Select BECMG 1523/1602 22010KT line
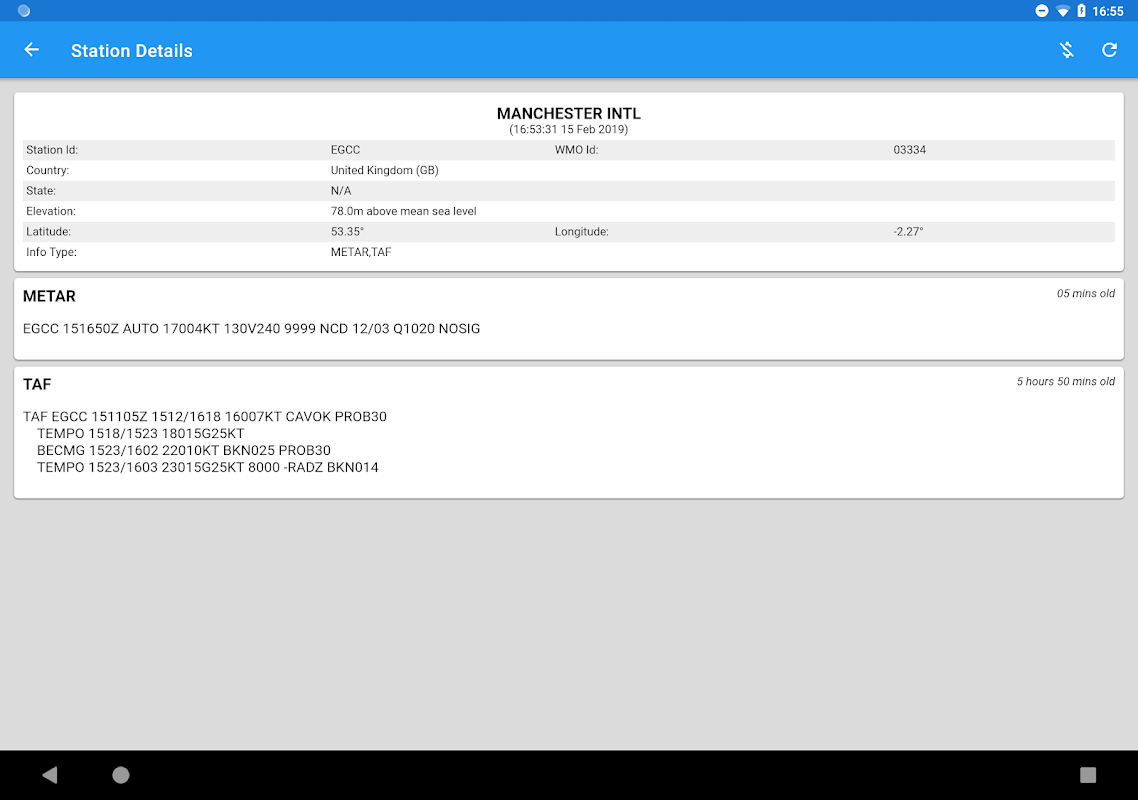The height and width of the screenshot is (800, 1138). (x=184, y=450)
